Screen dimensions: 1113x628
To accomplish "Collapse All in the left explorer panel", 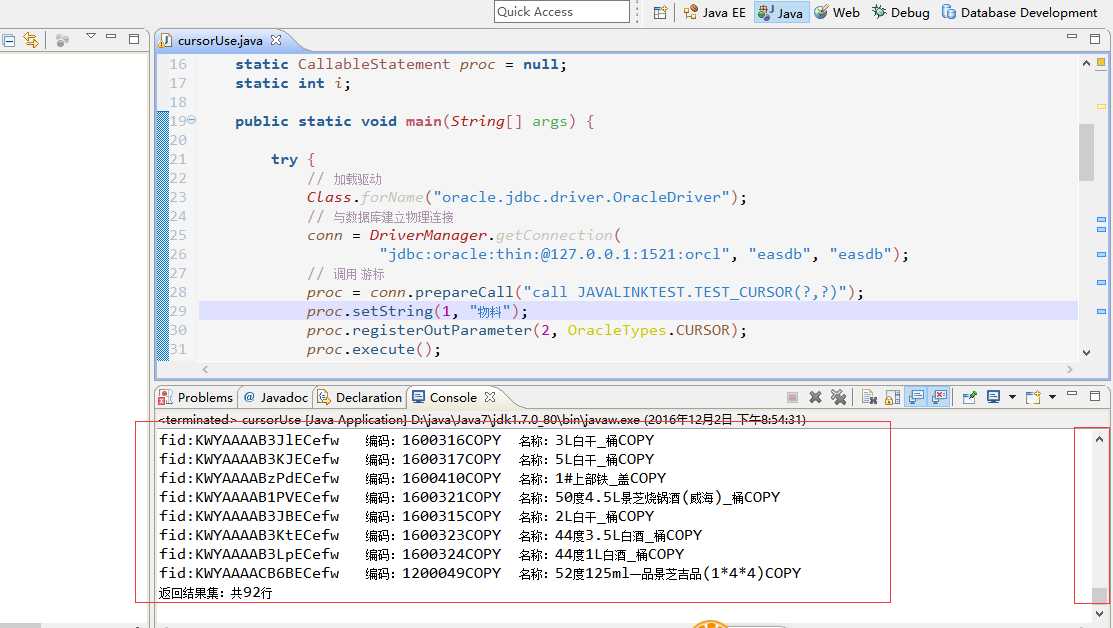I will (x=9, y=40).
